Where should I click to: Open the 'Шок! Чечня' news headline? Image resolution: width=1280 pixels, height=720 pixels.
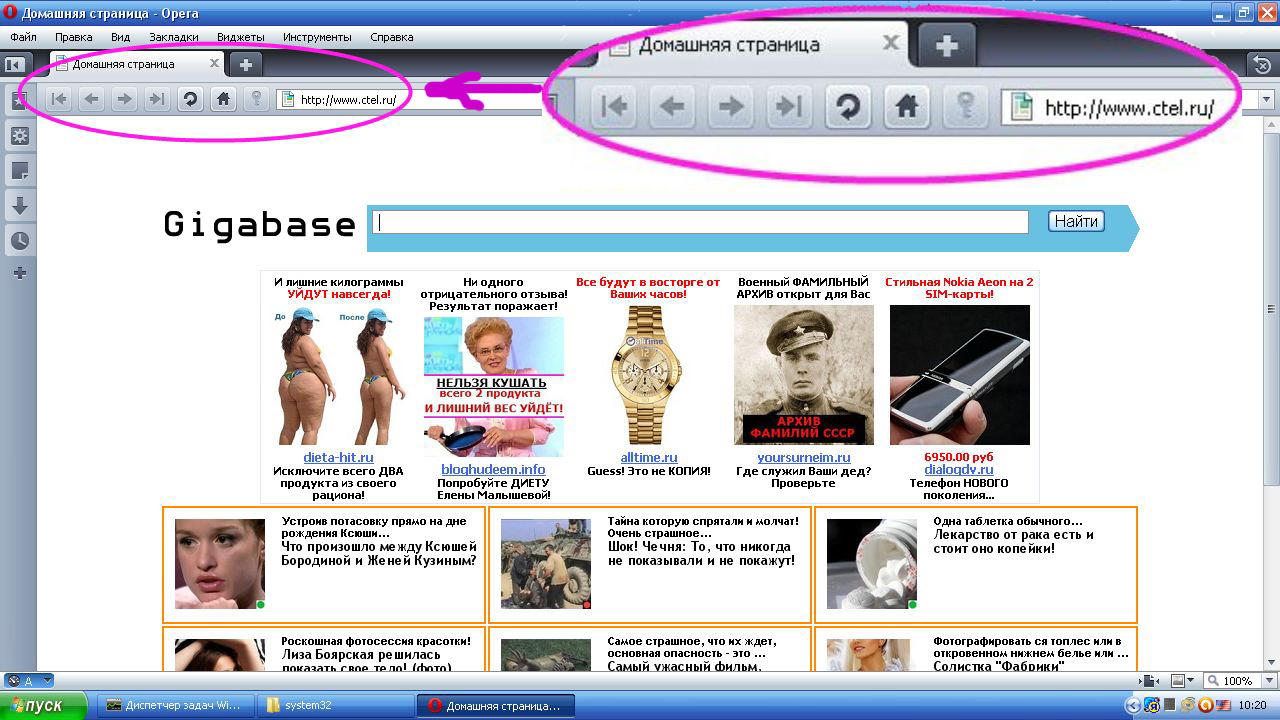point(699,554)
